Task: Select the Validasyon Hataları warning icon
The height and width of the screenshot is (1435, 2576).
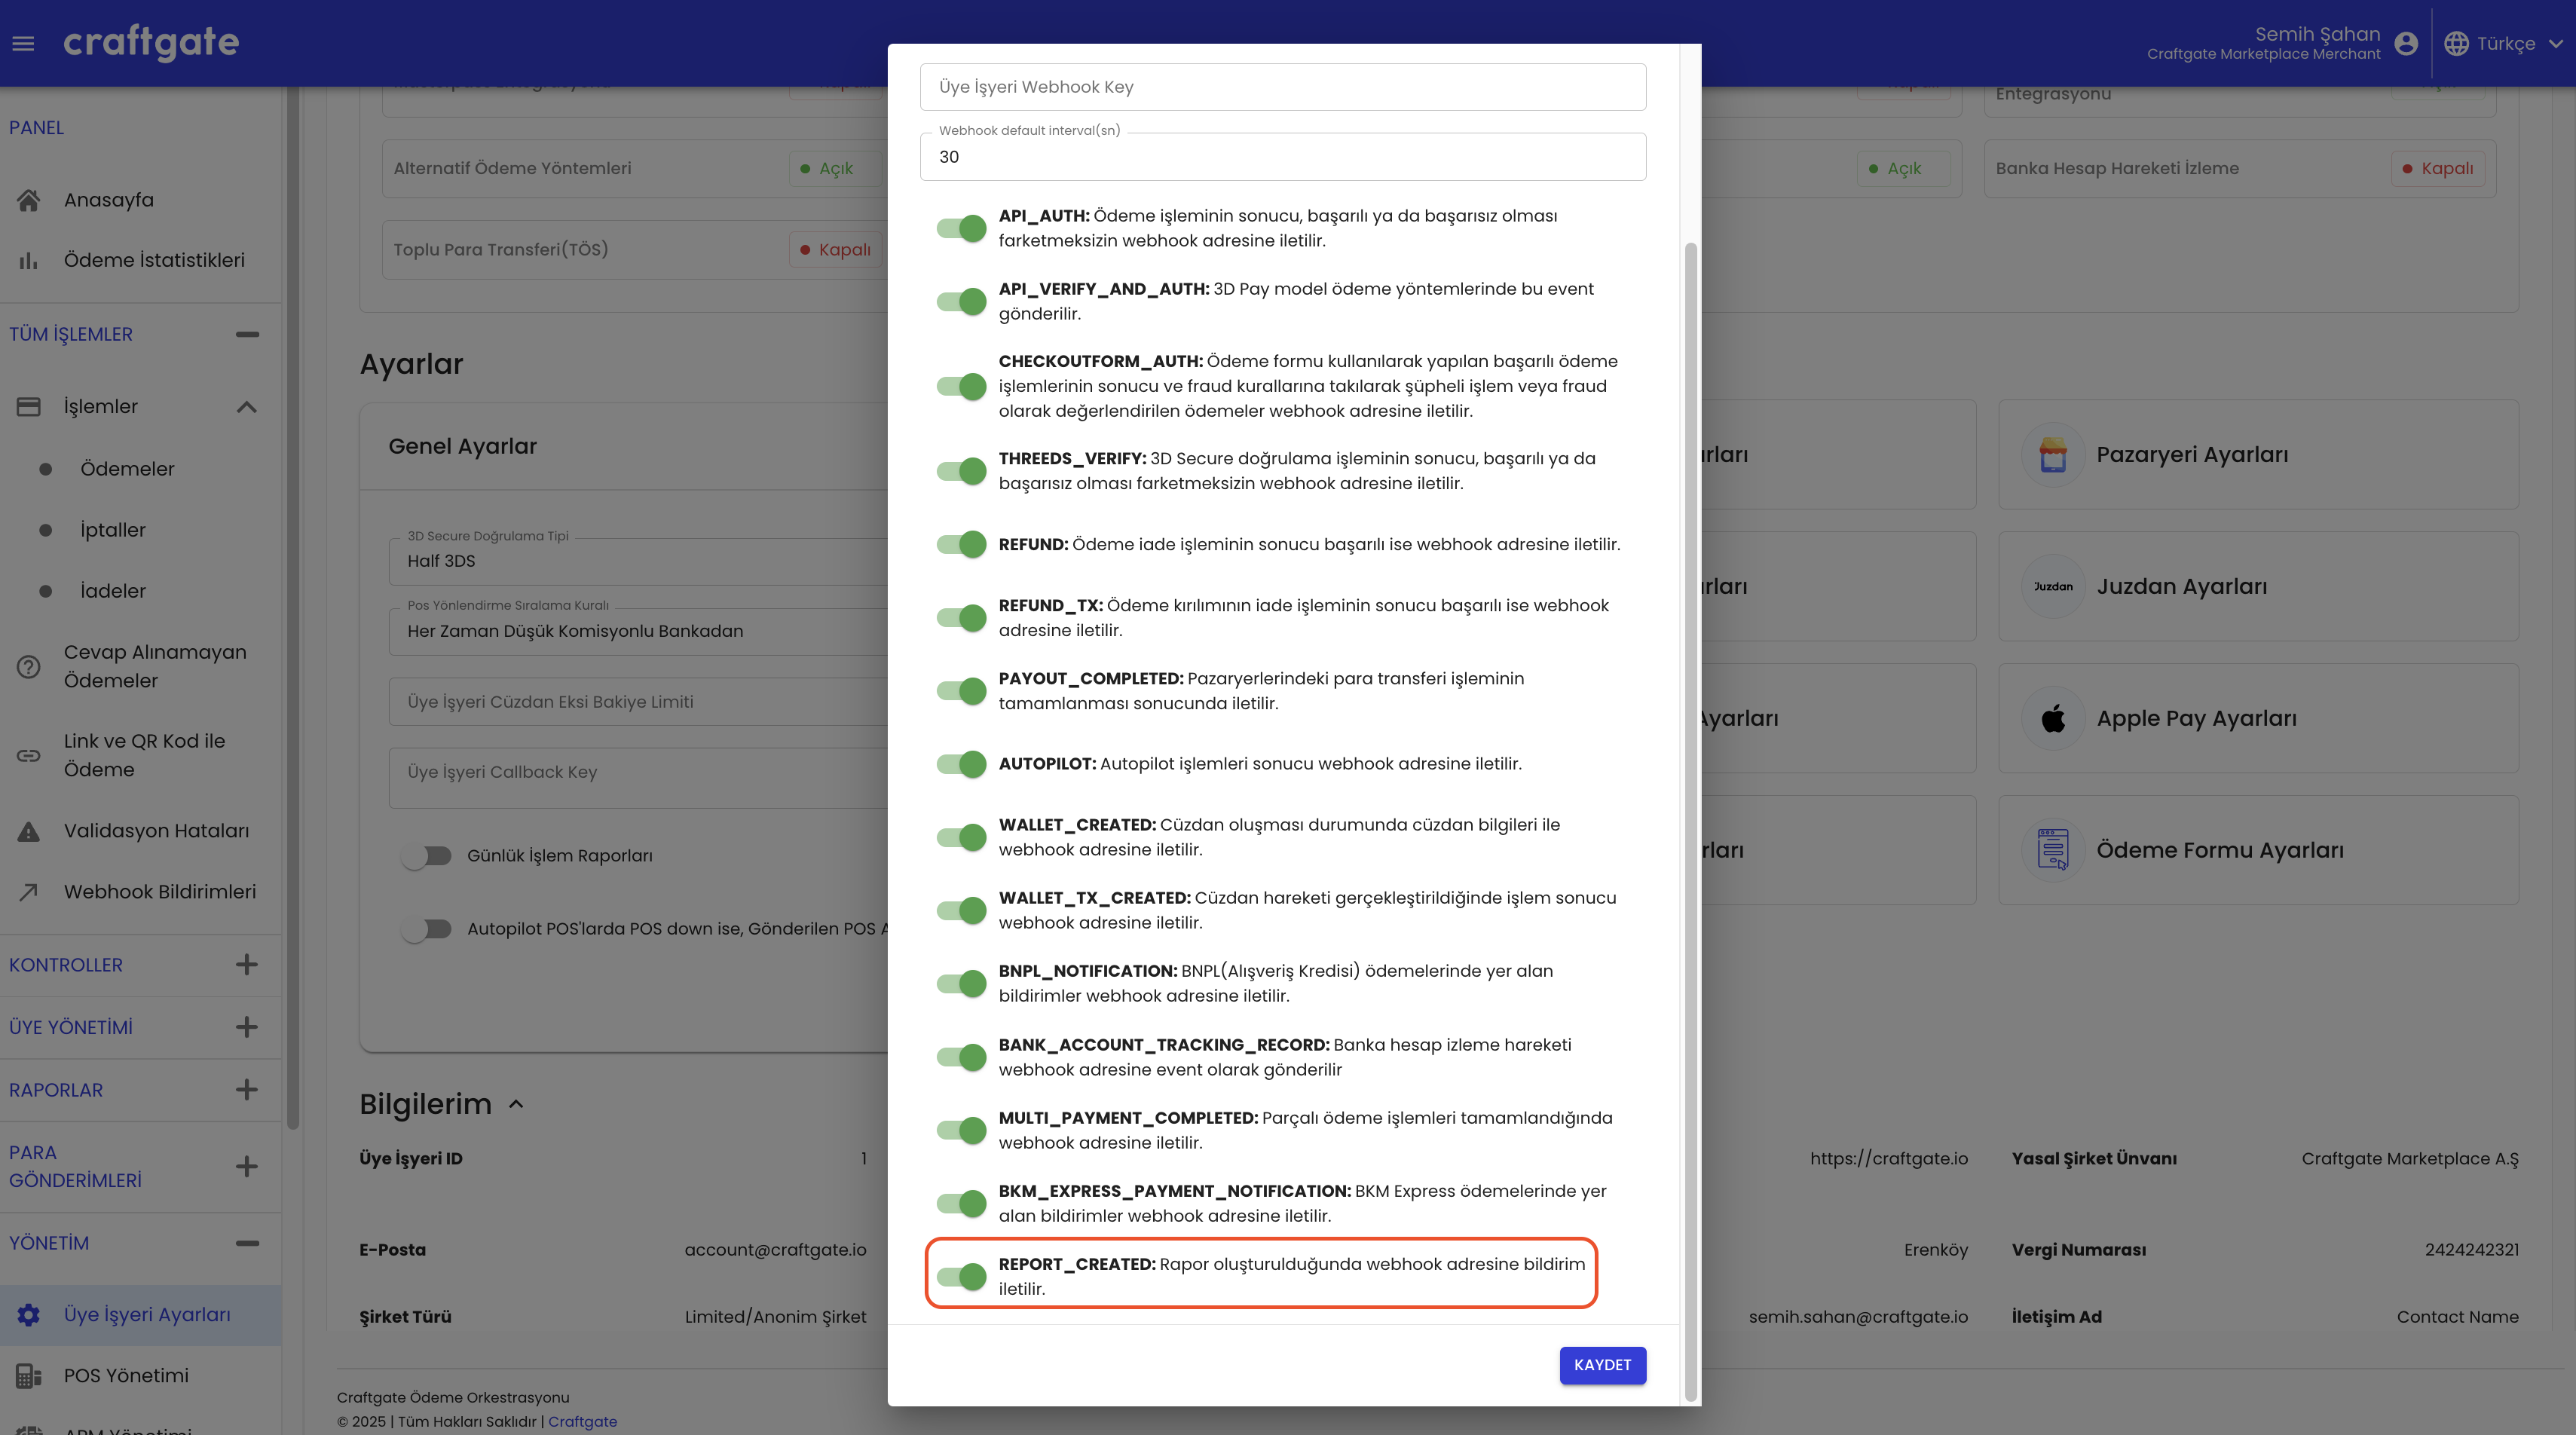Action: click(x=29, y=830)
